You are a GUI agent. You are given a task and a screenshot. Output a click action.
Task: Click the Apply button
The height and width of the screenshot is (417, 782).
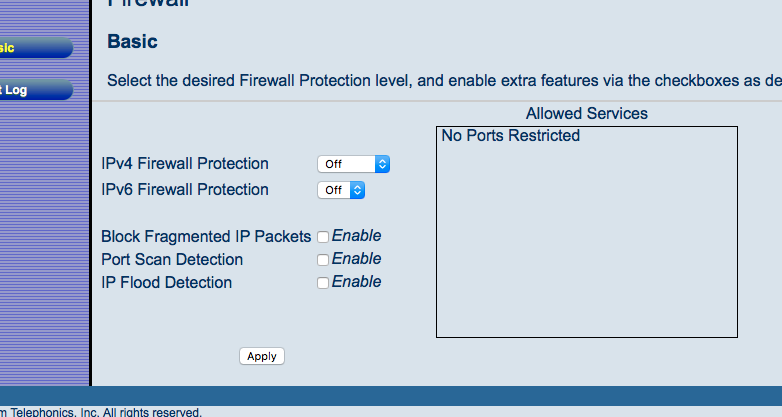(x=262, y=356)
